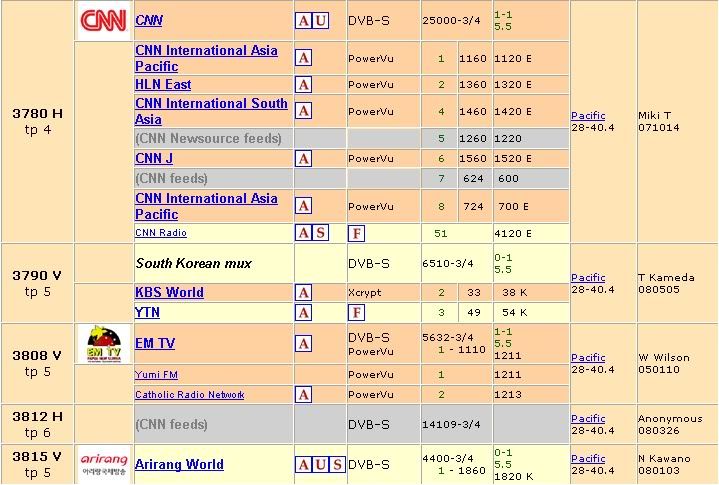719x485 pixels.
Task: Click the A icon in EM TV row
Action: (304, 343)
